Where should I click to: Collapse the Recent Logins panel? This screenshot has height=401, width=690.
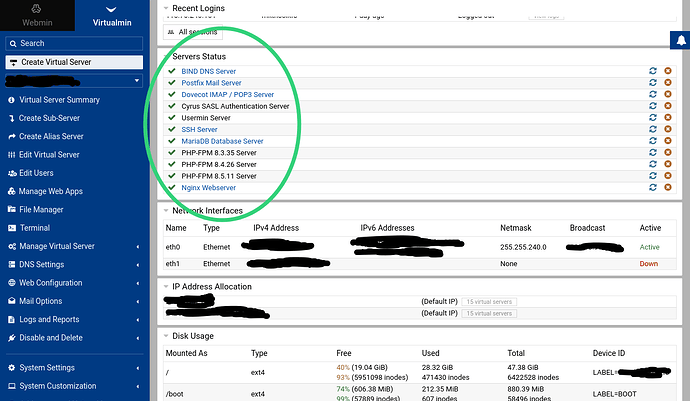tap(166, 8)
